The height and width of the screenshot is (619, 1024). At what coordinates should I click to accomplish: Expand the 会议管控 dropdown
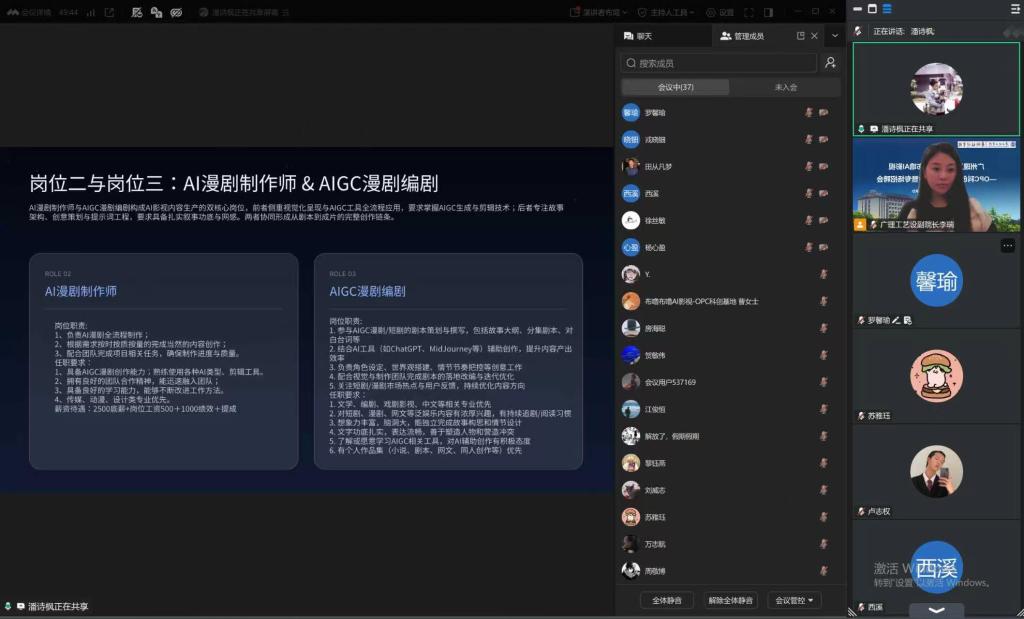coord(794,600)
